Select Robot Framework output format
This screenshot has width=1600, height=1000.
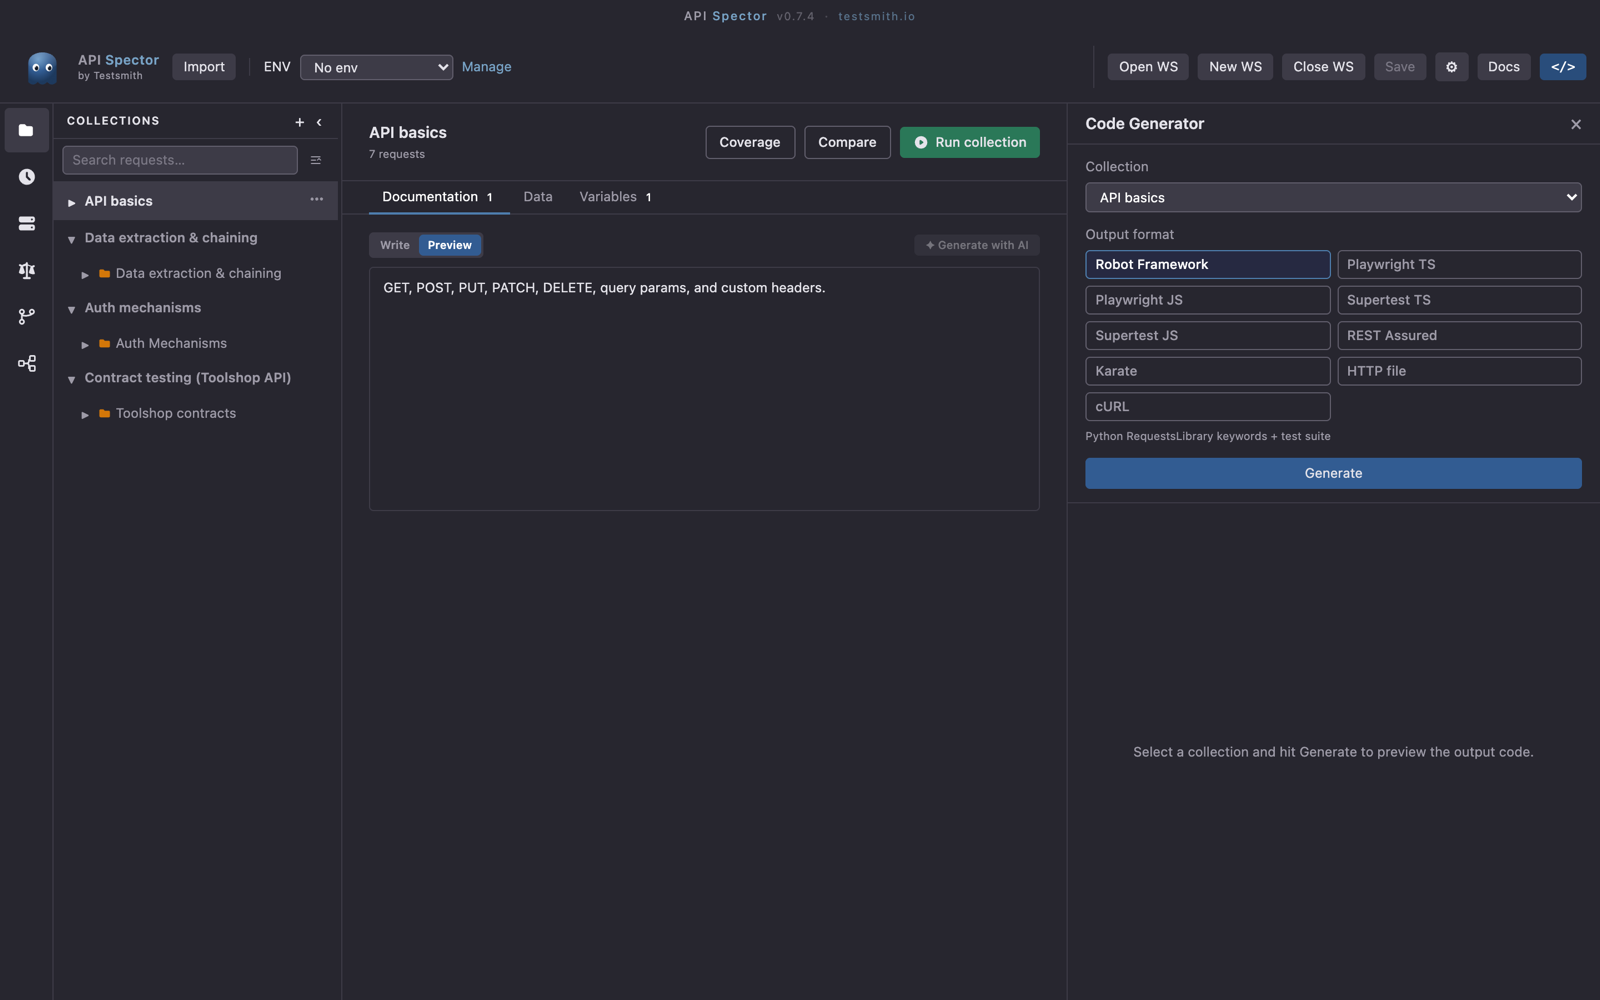[x=1207, y=264]
